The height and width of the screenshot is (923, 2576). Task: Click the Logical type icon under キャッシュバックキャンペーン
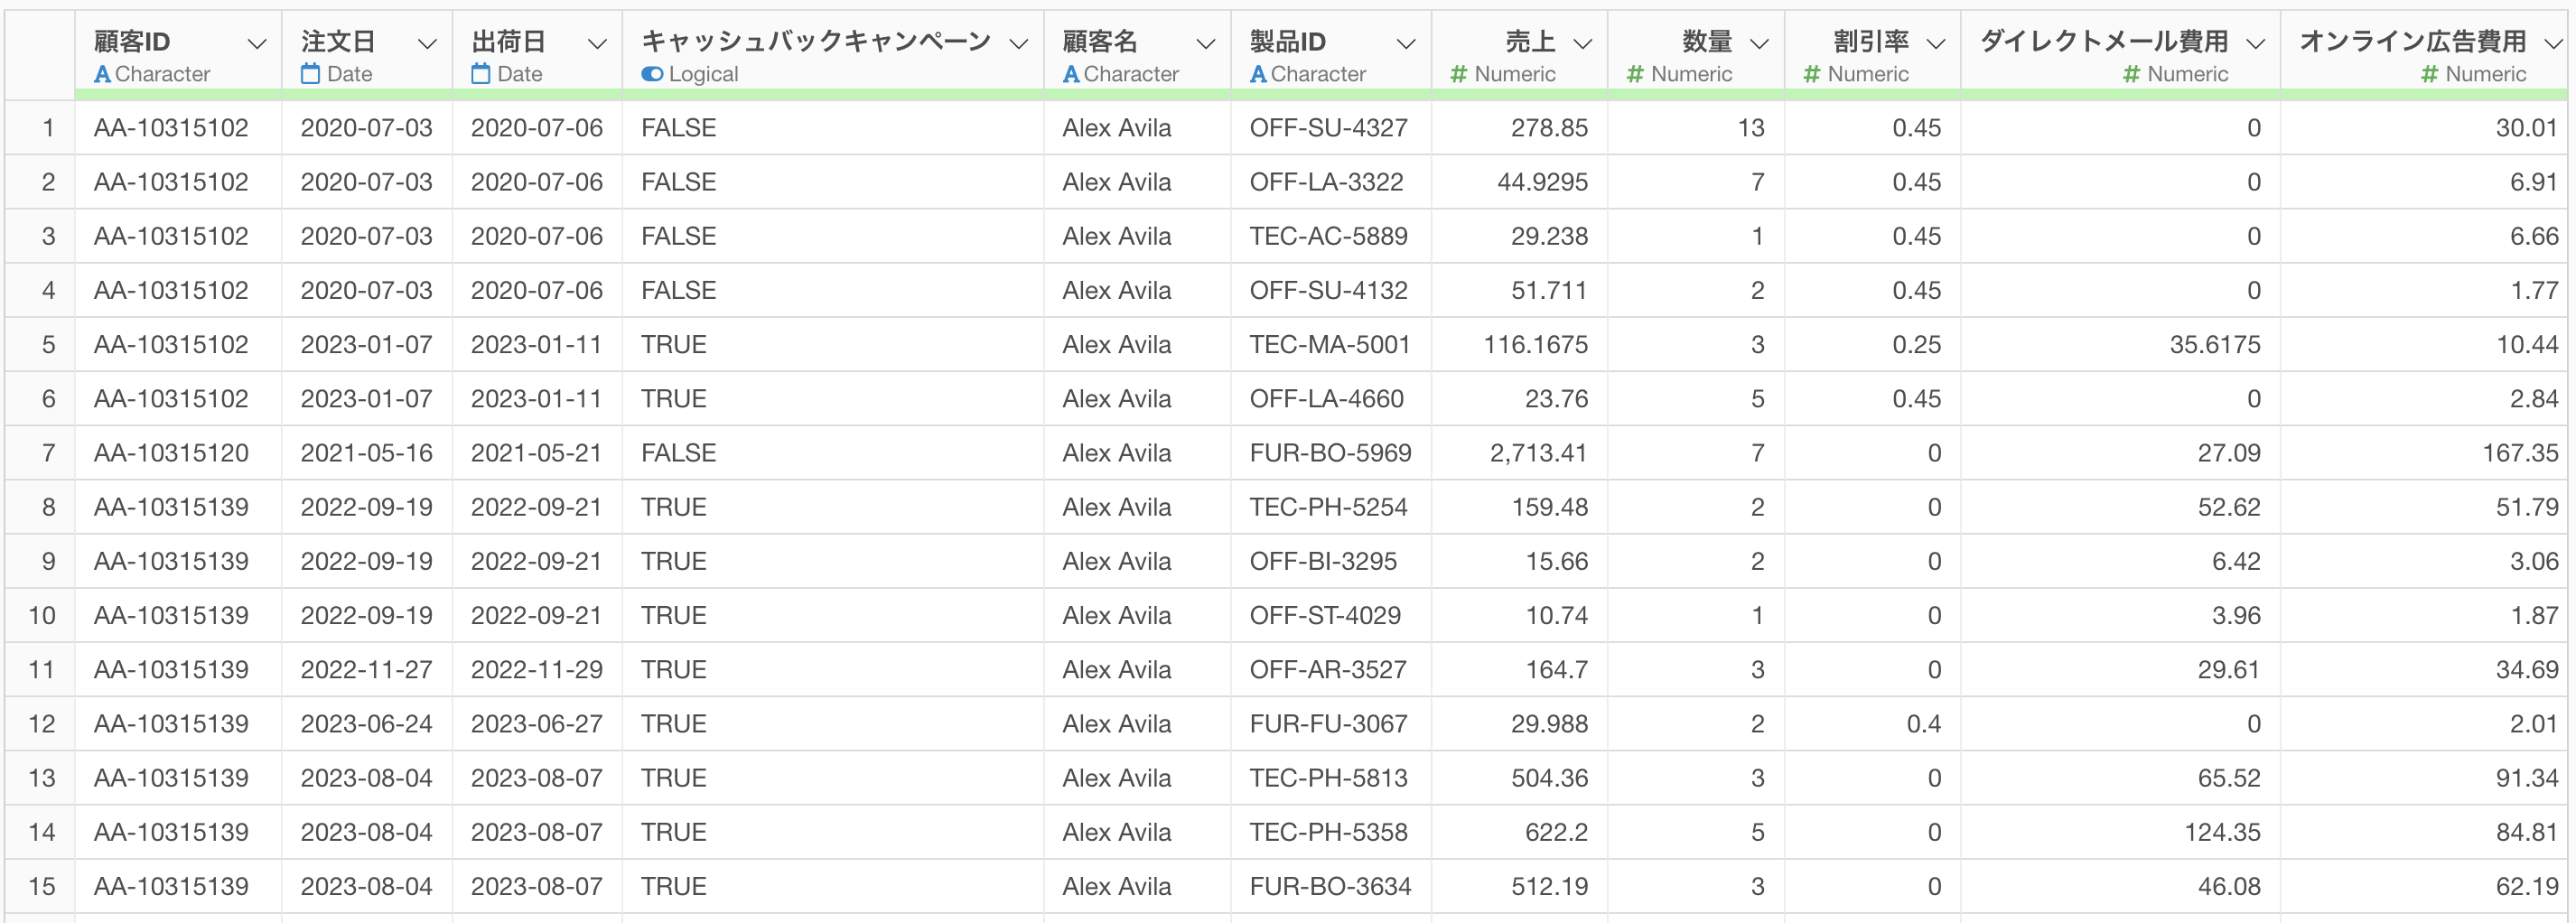tap(652, 74)
